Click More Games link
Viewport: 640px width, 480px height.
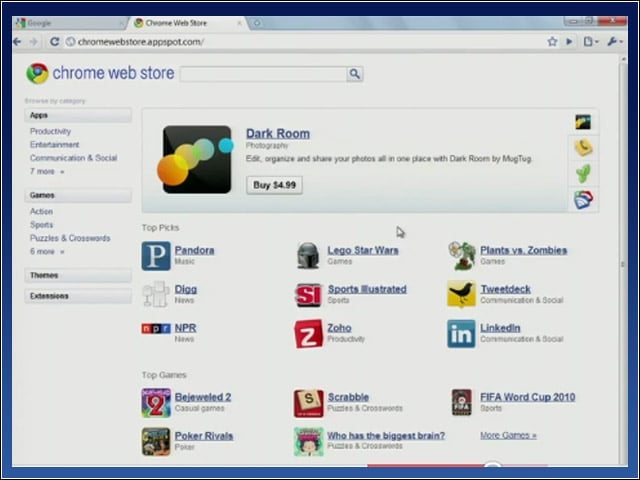click(508, 436)
